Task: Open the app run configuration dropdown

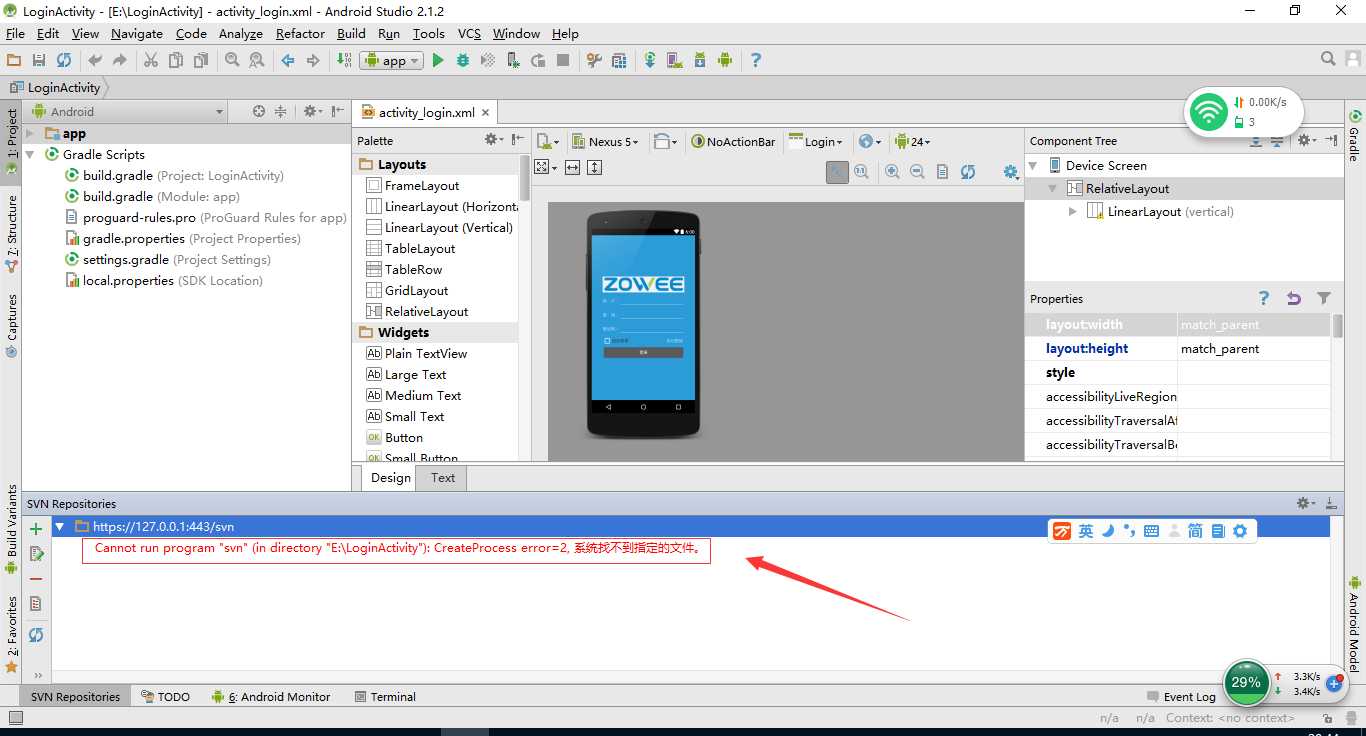Action: point(391,60)
